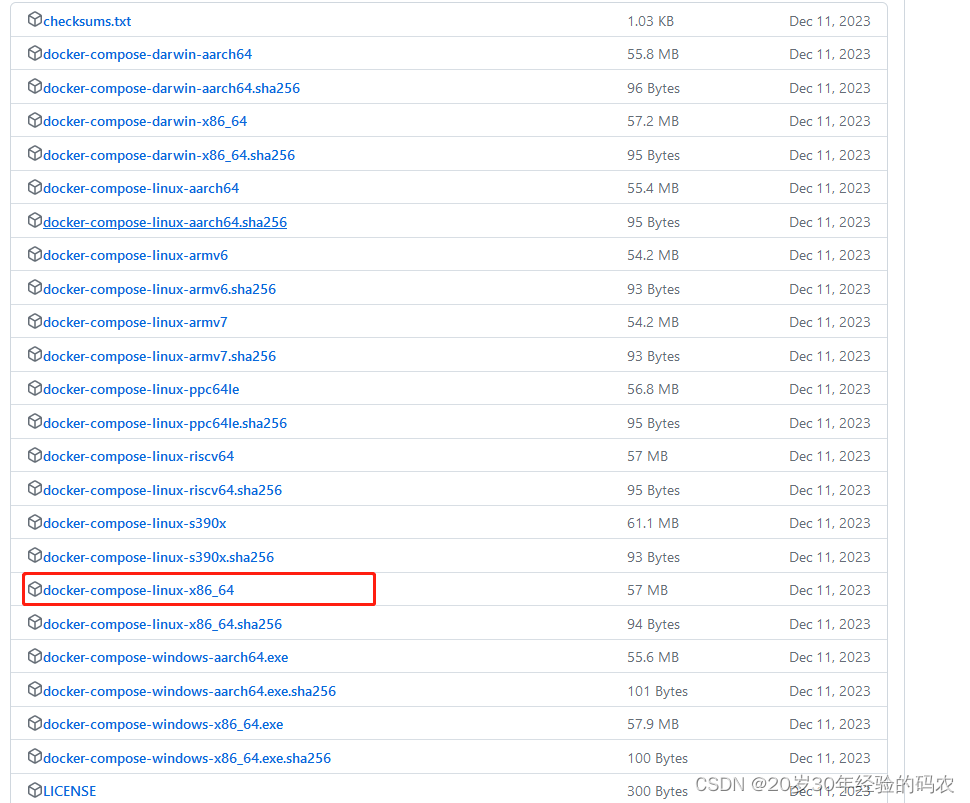Download the checksums.txt file
The width and height of the screenshot is (970, 803).
87,21
